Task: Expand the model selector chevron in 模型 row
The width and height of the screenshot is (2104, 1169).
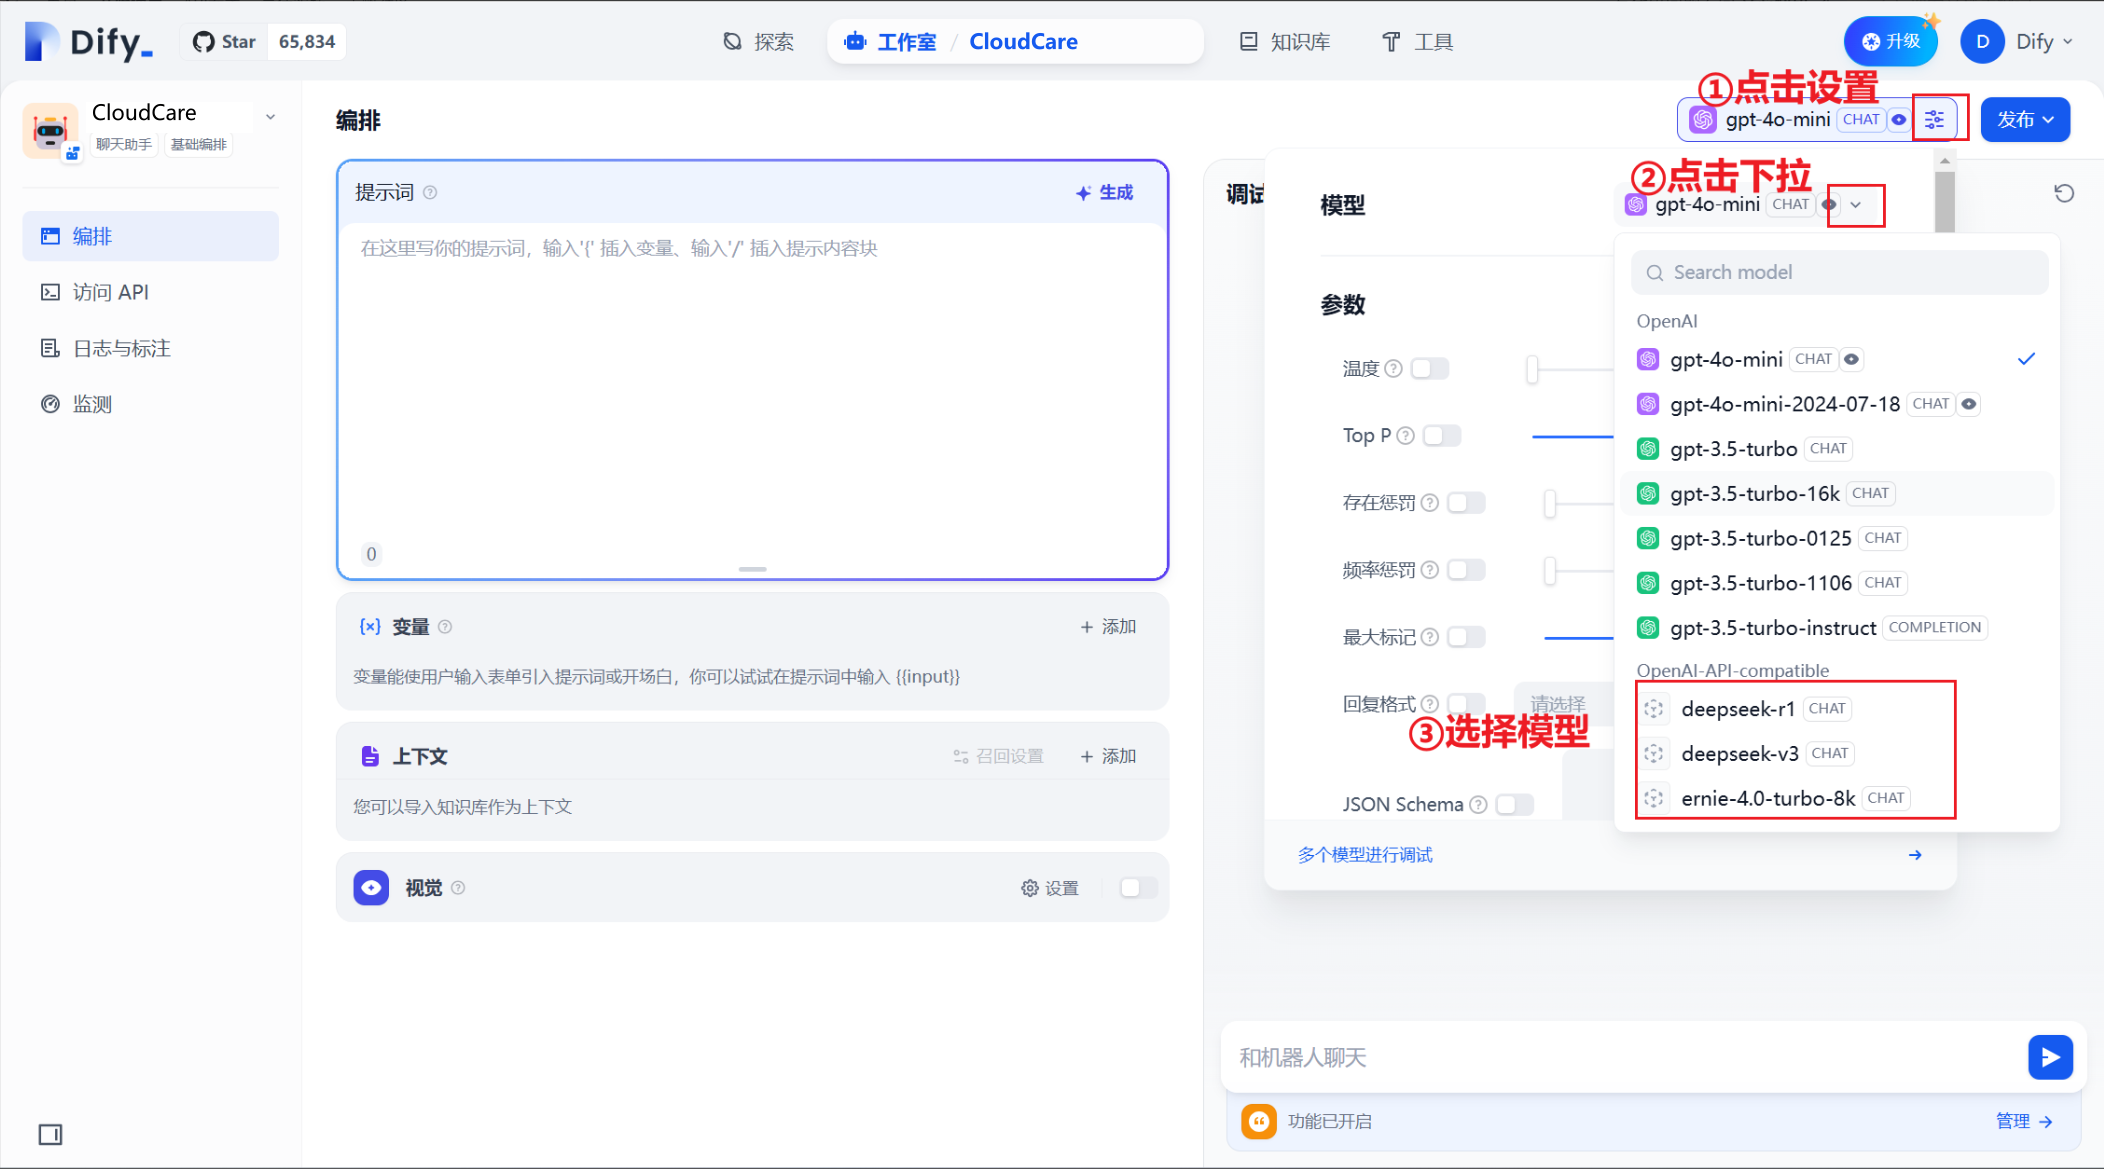Action: pyautogui.click(x=1856, y=205)
